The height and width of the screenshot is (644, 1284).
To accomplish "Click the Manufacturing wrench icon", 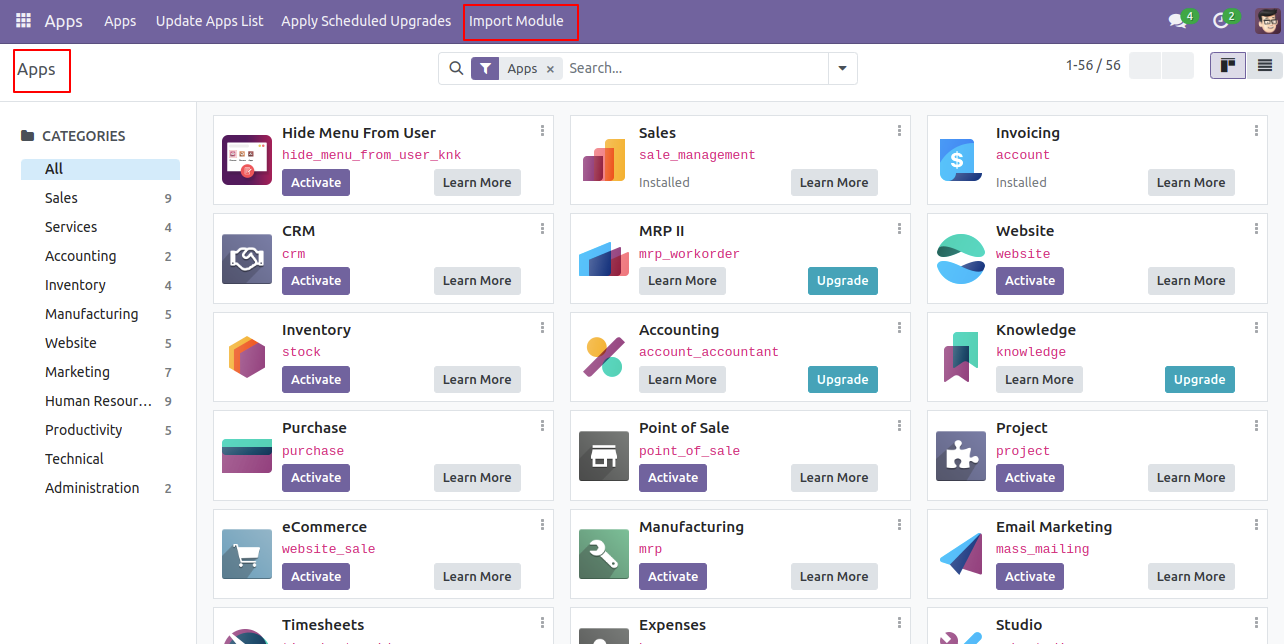I will pyautogui.click(x=604, y=554).
